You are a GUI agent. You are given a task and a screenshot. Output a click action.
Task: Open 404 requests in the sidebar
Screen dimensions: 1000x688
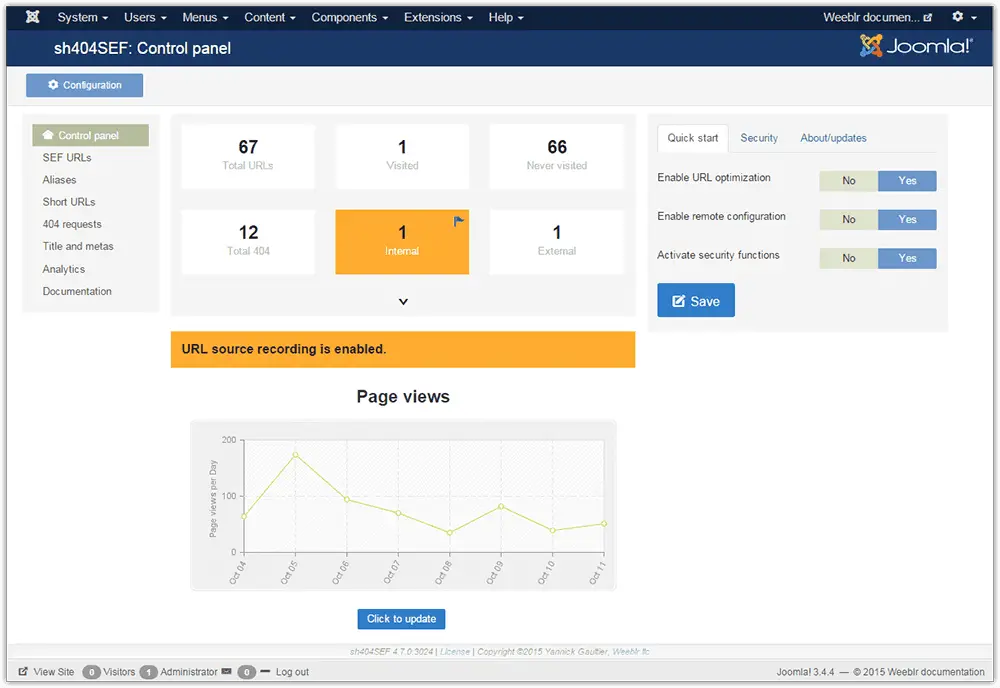point(72,224)
